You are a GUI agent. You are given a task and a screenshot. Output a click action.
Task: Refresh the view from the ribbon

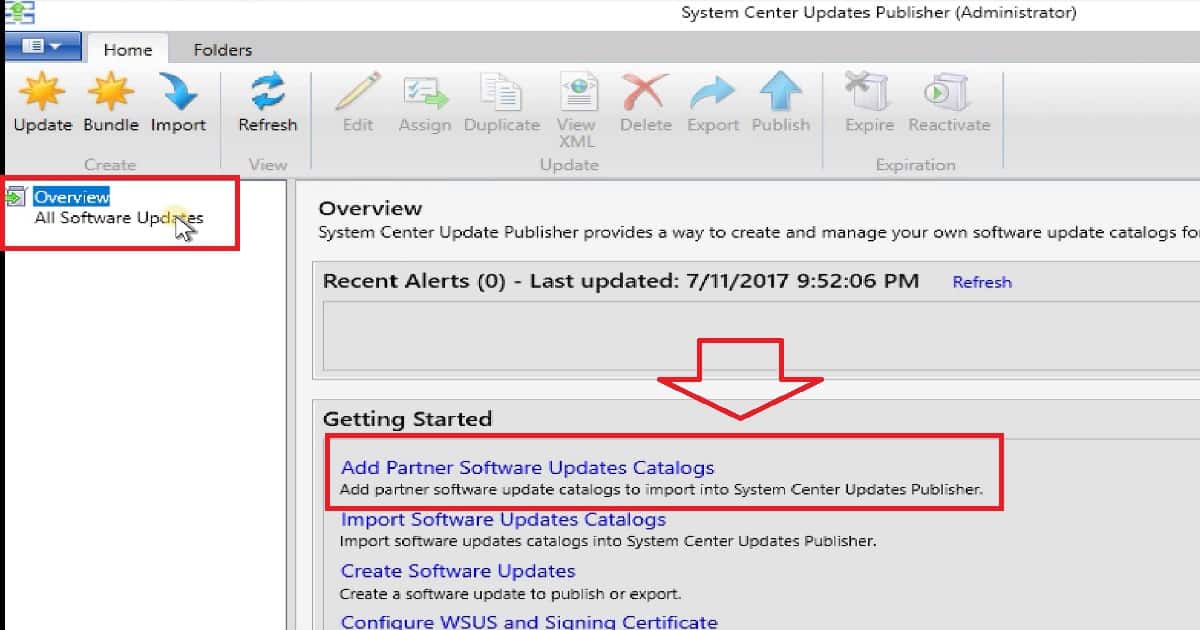point(267,103)
